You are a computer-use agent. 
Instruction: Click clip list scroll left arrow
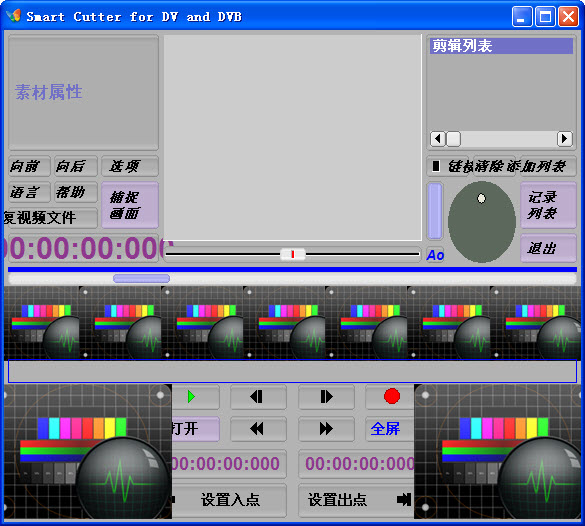pos(438,139)
